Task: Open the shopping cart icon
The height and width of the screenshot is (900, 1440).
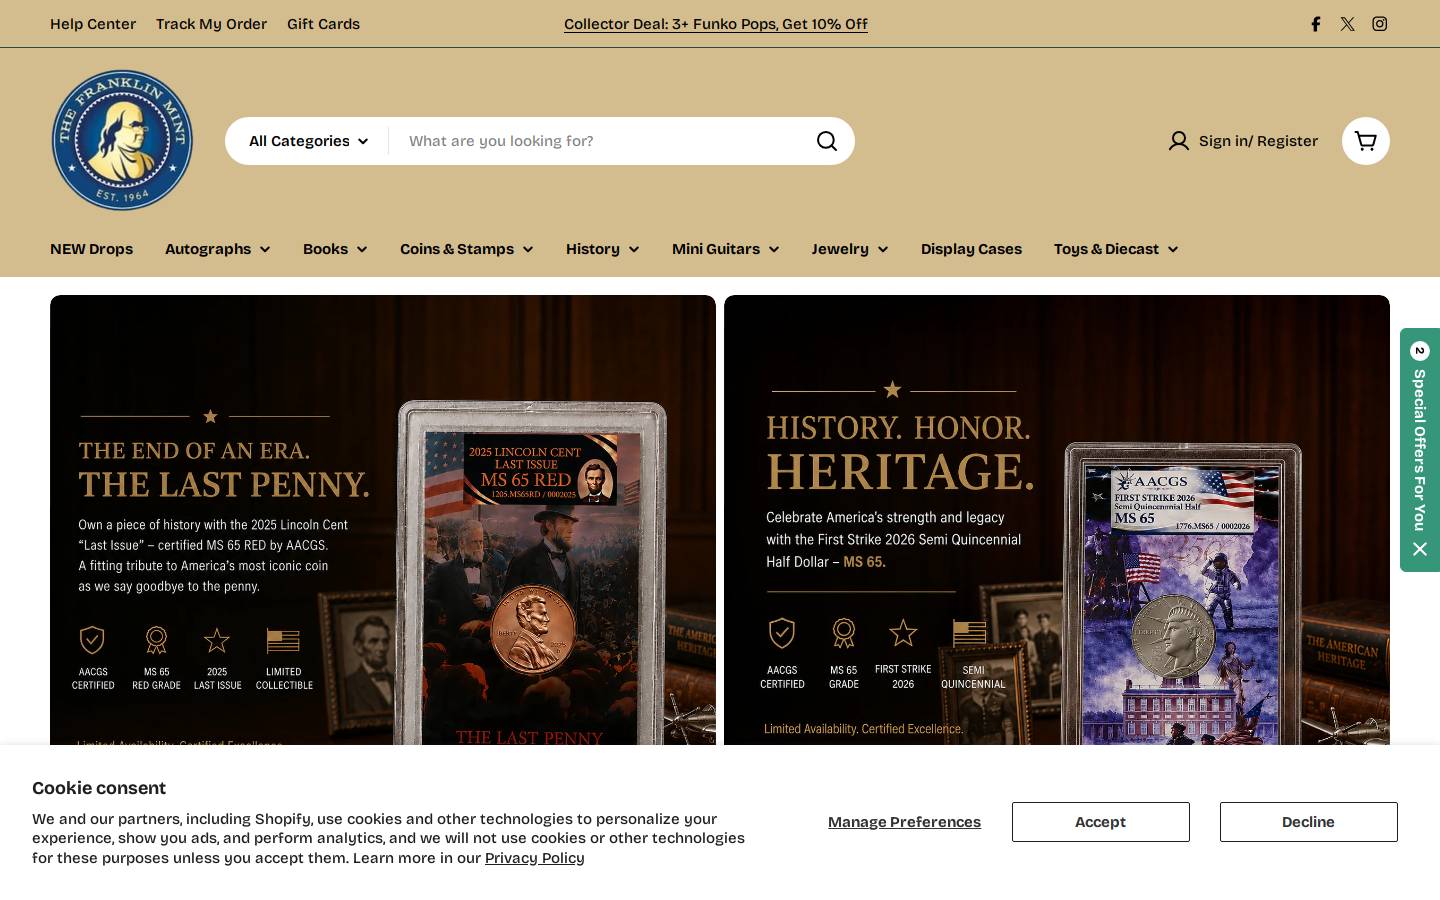Action: 1366,141
